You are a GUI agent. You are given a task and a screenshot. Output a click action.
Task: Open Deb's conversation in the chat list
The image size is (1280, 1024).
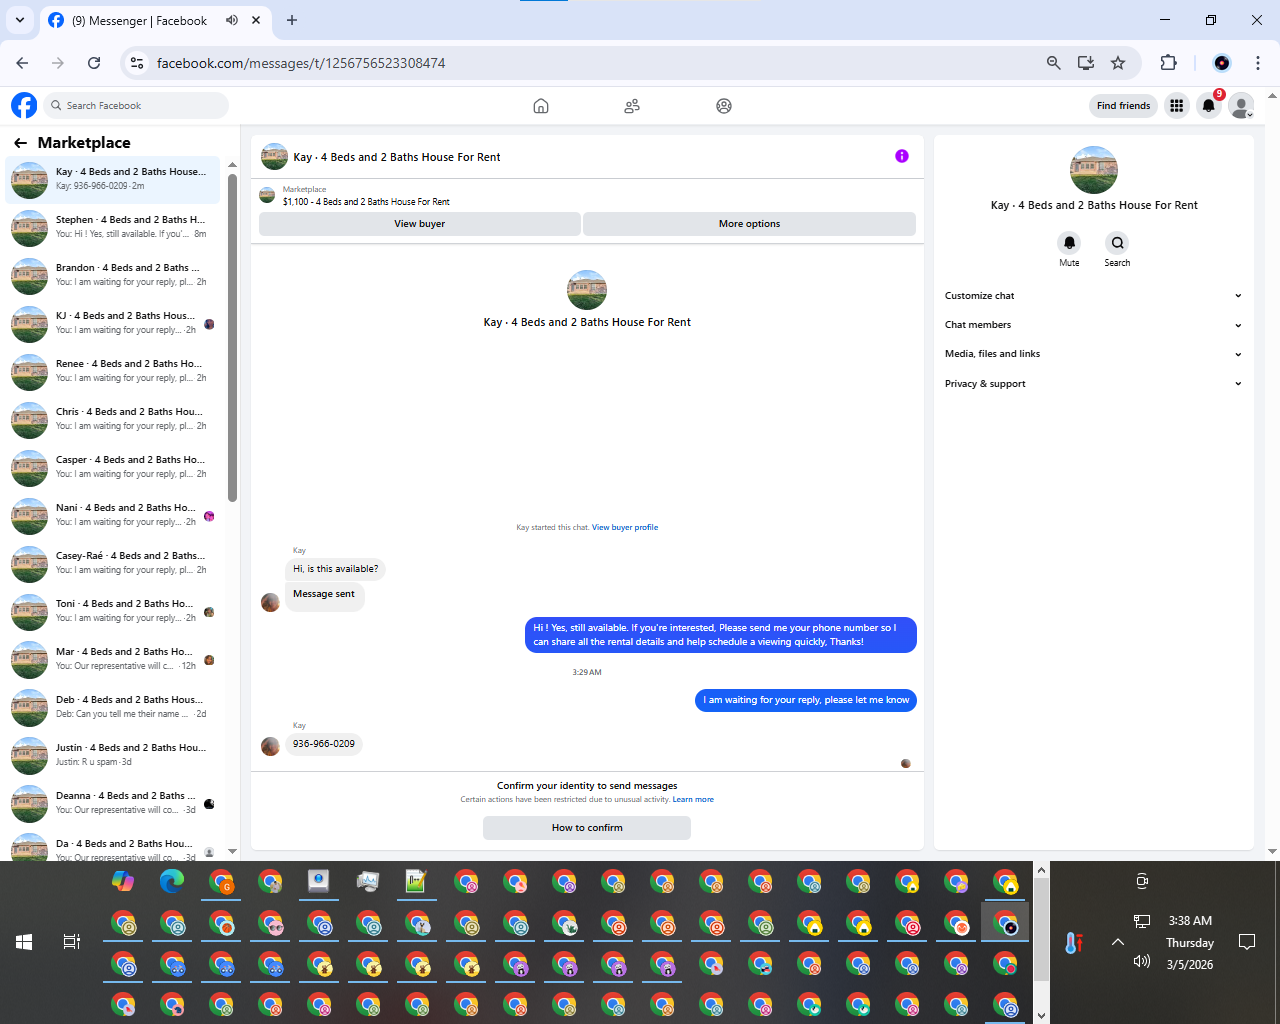click(112, 708)
